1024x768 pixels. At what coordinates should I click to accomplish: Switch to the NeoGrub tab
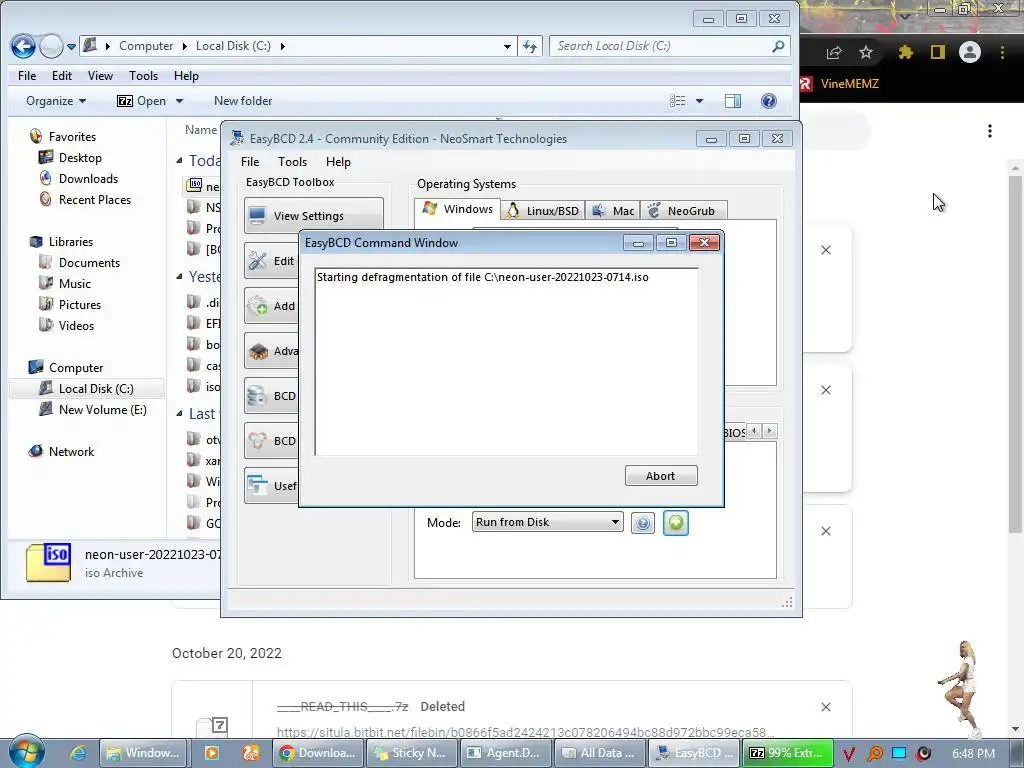(x=683, y=210)
